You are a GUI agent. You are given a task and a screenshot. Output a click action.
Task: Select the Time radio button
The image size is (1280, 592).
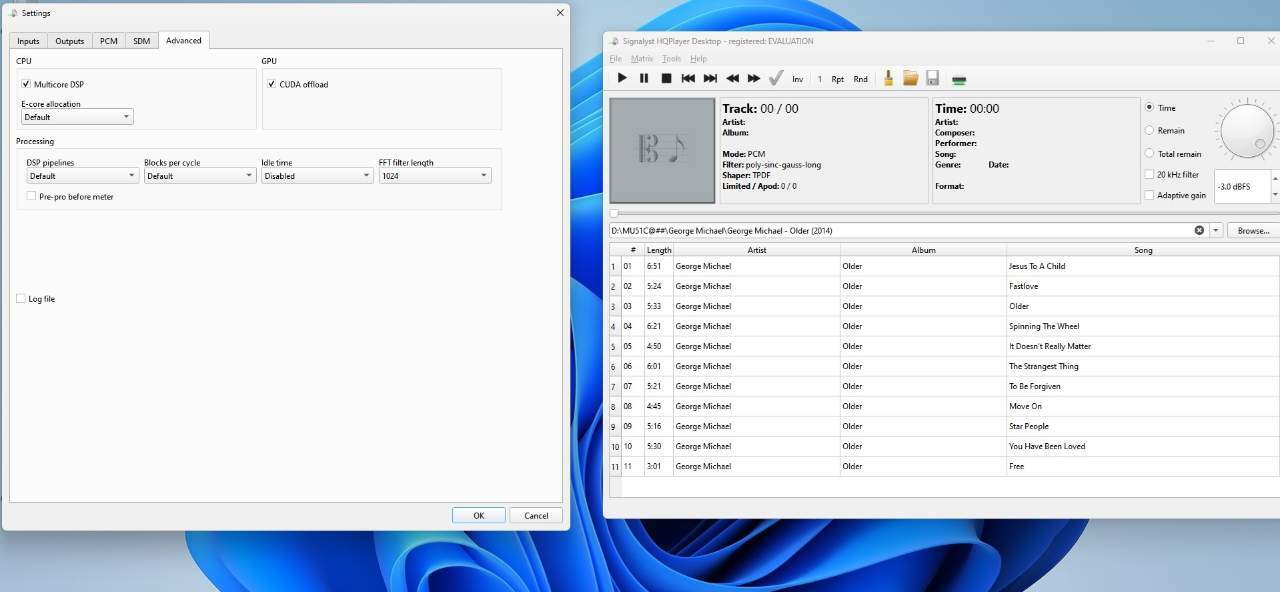pyautogui.click(x=1149, y=107)
